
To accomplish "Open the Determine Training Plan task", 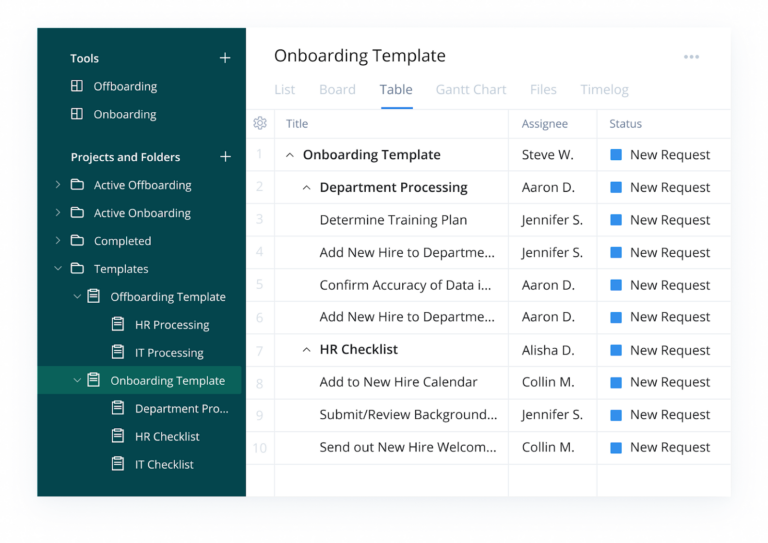I will tap(393, 220).
